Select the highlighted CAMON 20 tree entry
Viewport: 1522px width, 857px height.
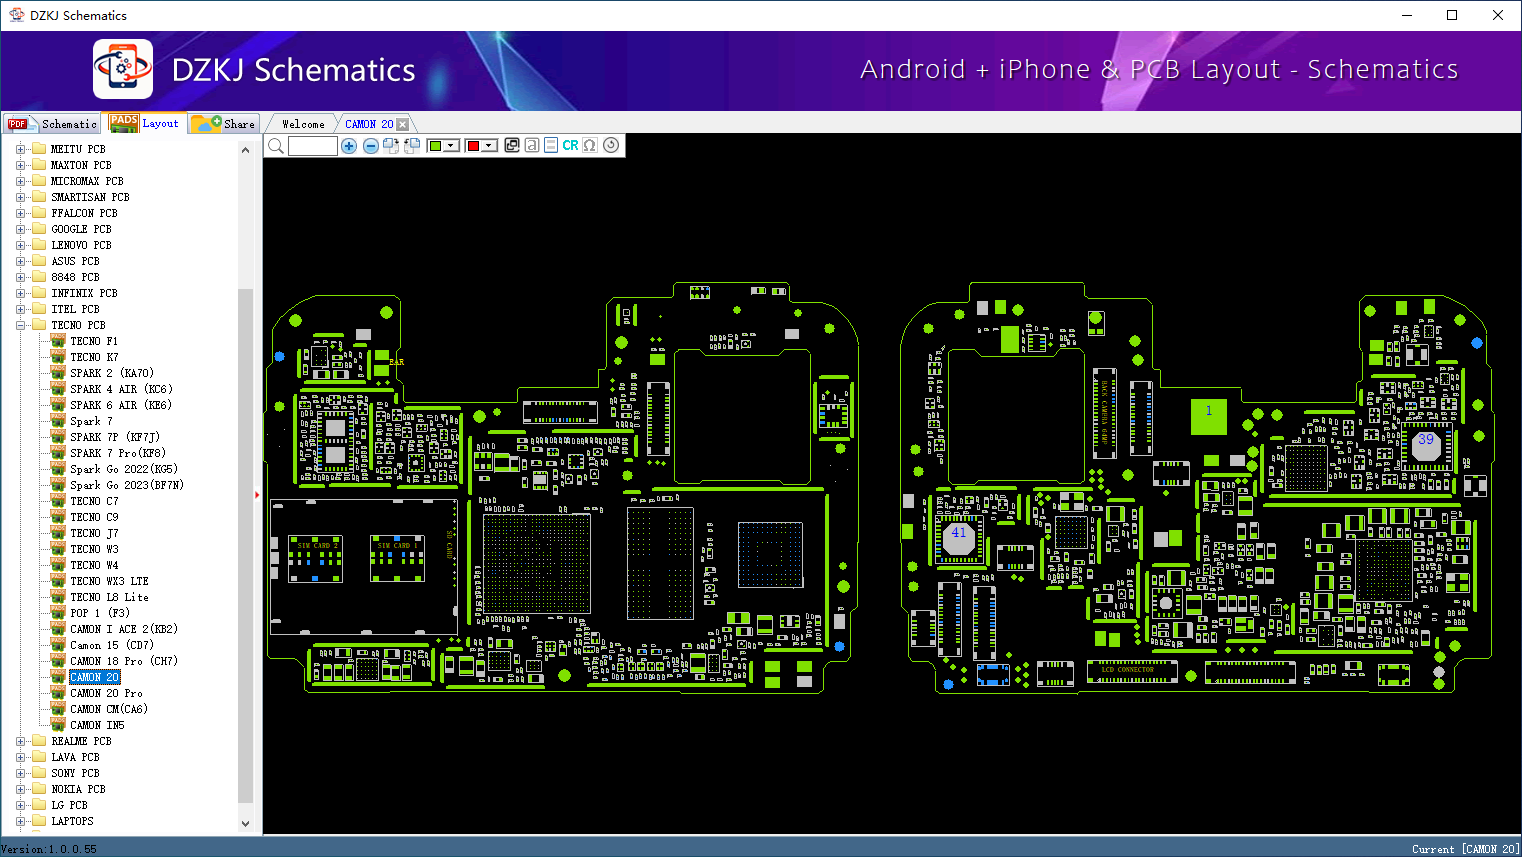tap(95, 677)
